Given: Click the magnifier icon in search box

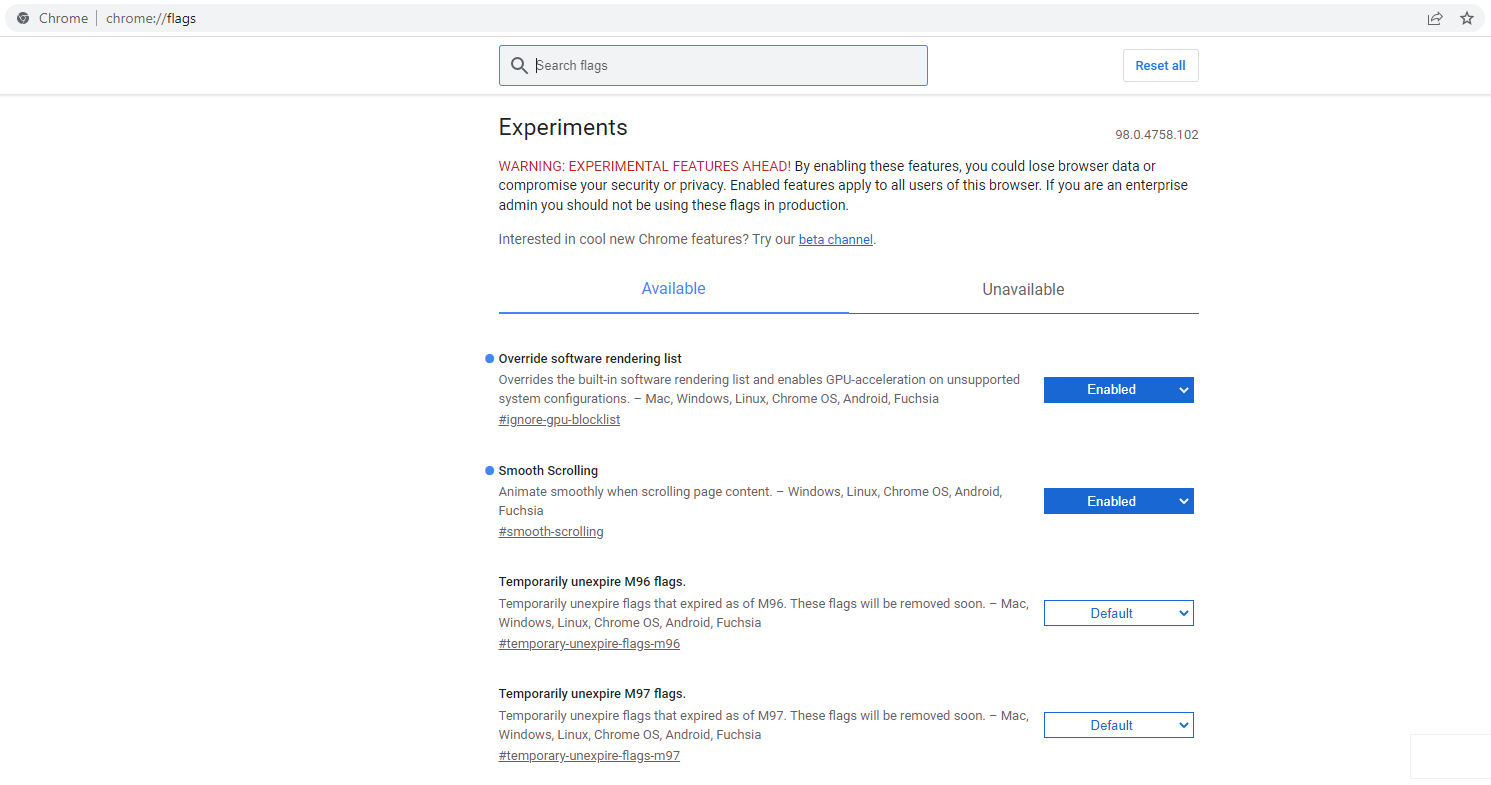Looking at the screenshot, I should [519, 66].
